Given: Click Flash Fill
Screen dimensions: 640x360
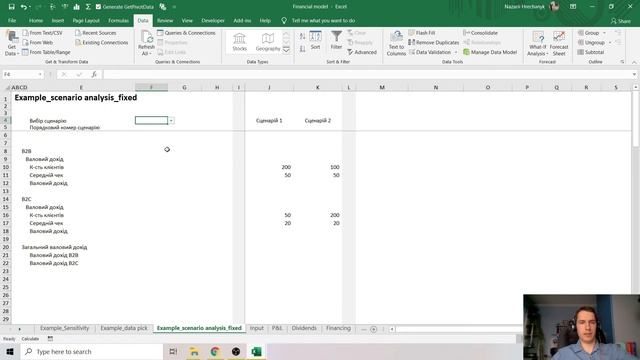Looking at the screenshot, I should 422,33.
